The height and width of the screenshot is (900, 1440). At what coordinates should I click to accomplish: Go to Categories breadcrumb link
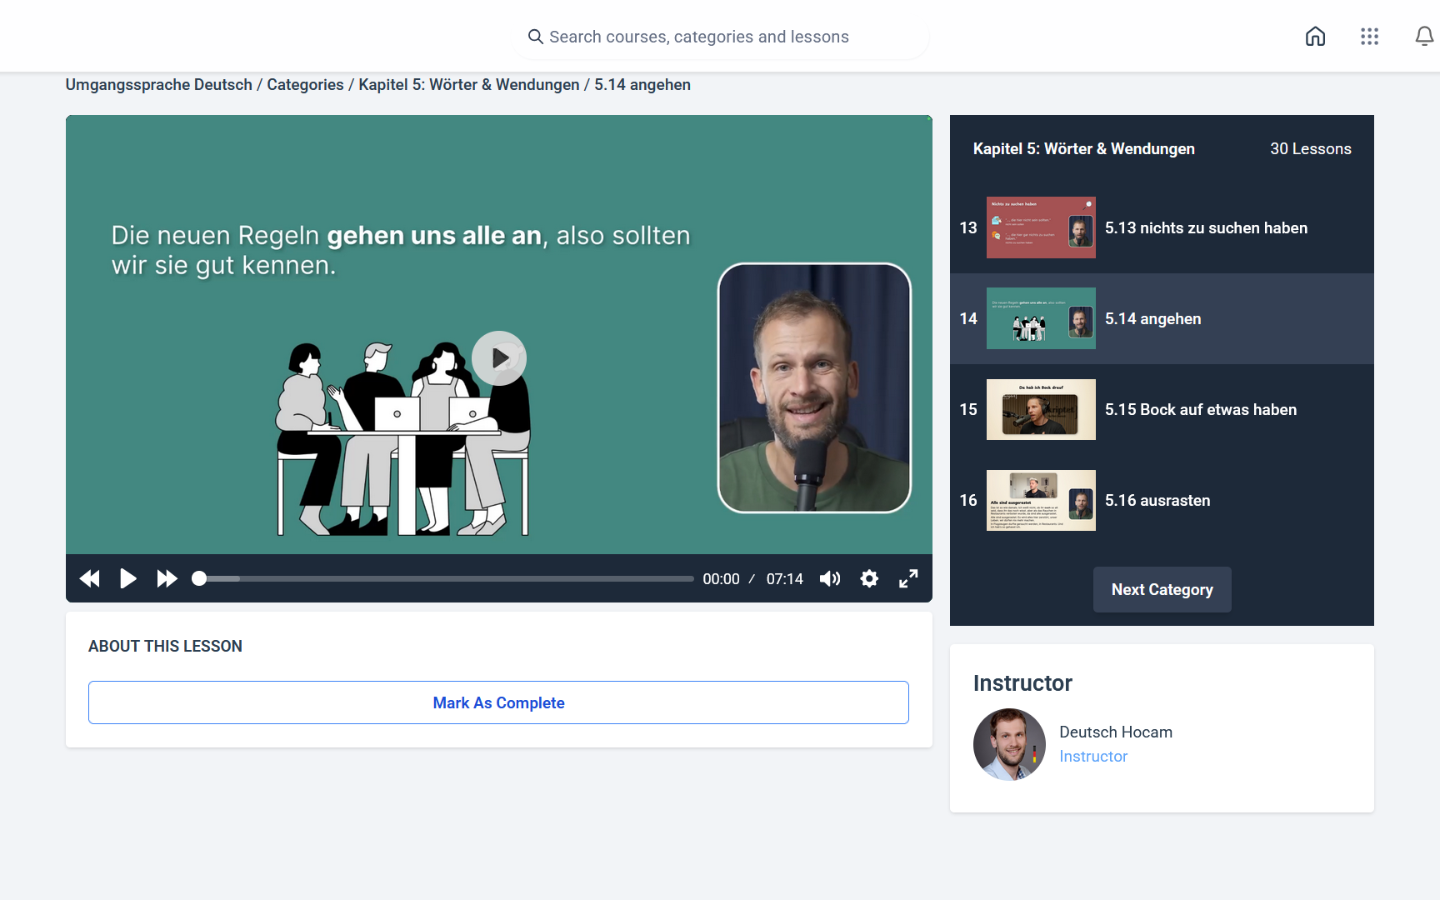(x=305, y=85)
